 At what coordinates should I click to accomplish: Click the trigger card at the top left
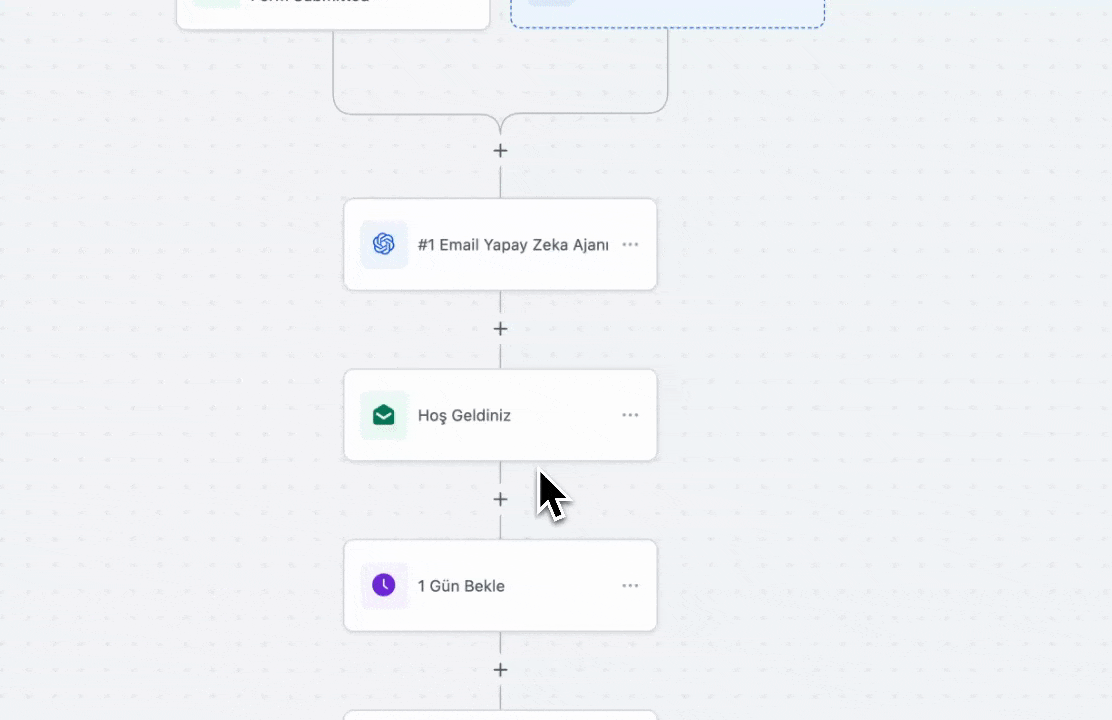click(333, 13)
